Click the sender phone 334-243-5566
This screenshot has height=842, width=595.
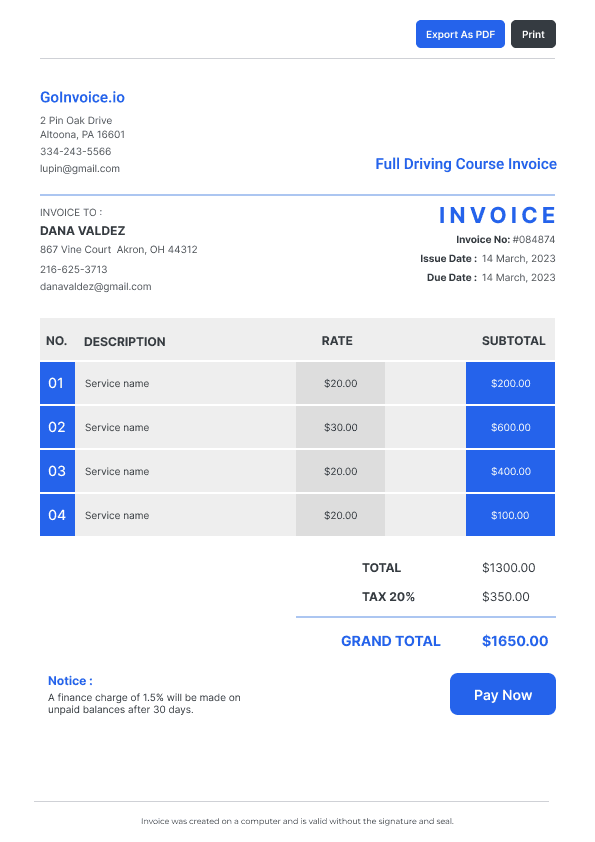point(76,151)
